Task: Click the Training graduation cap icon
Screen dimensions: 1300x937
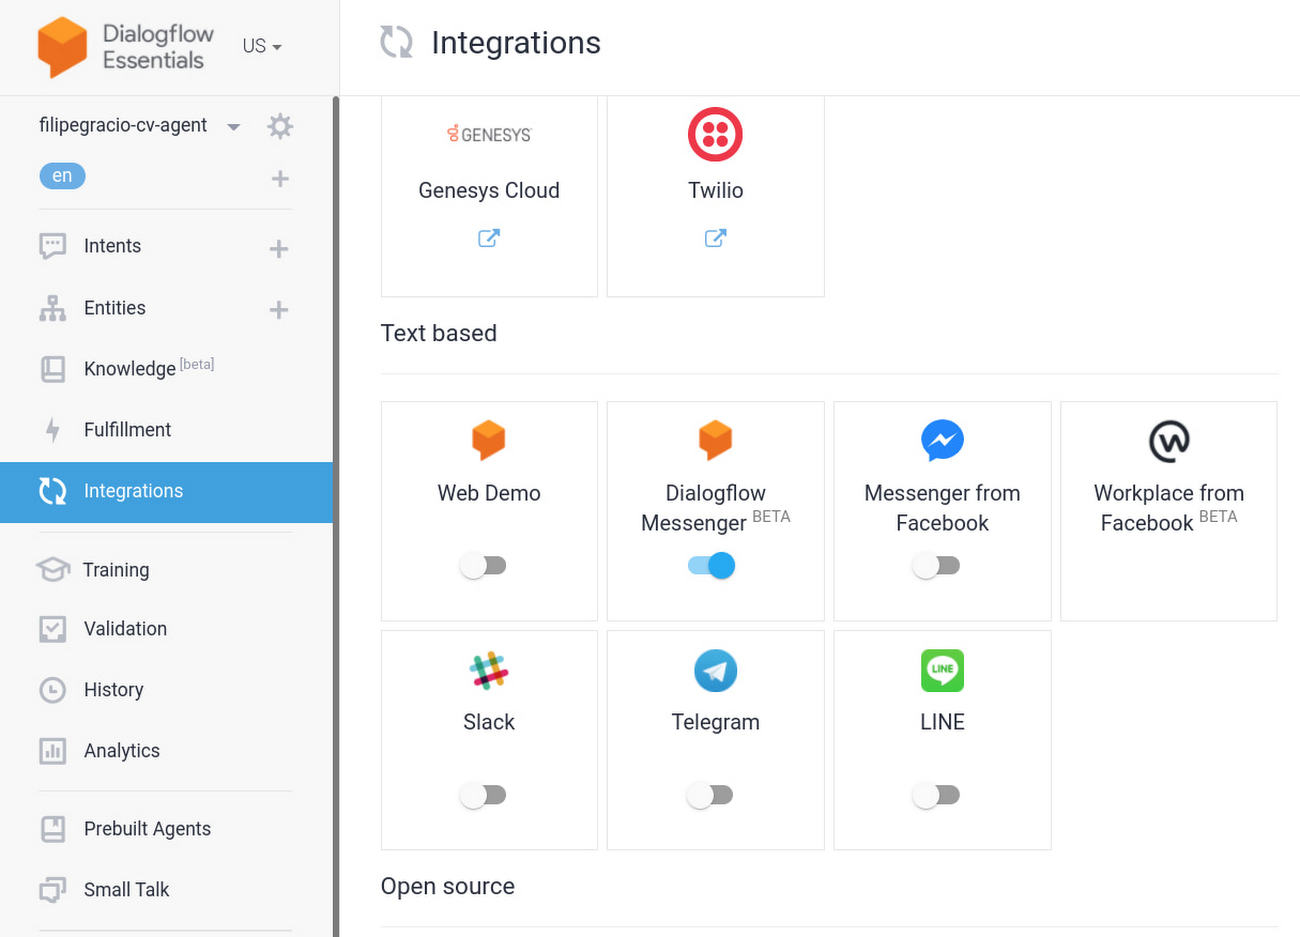Action: [x=52, y=569]
